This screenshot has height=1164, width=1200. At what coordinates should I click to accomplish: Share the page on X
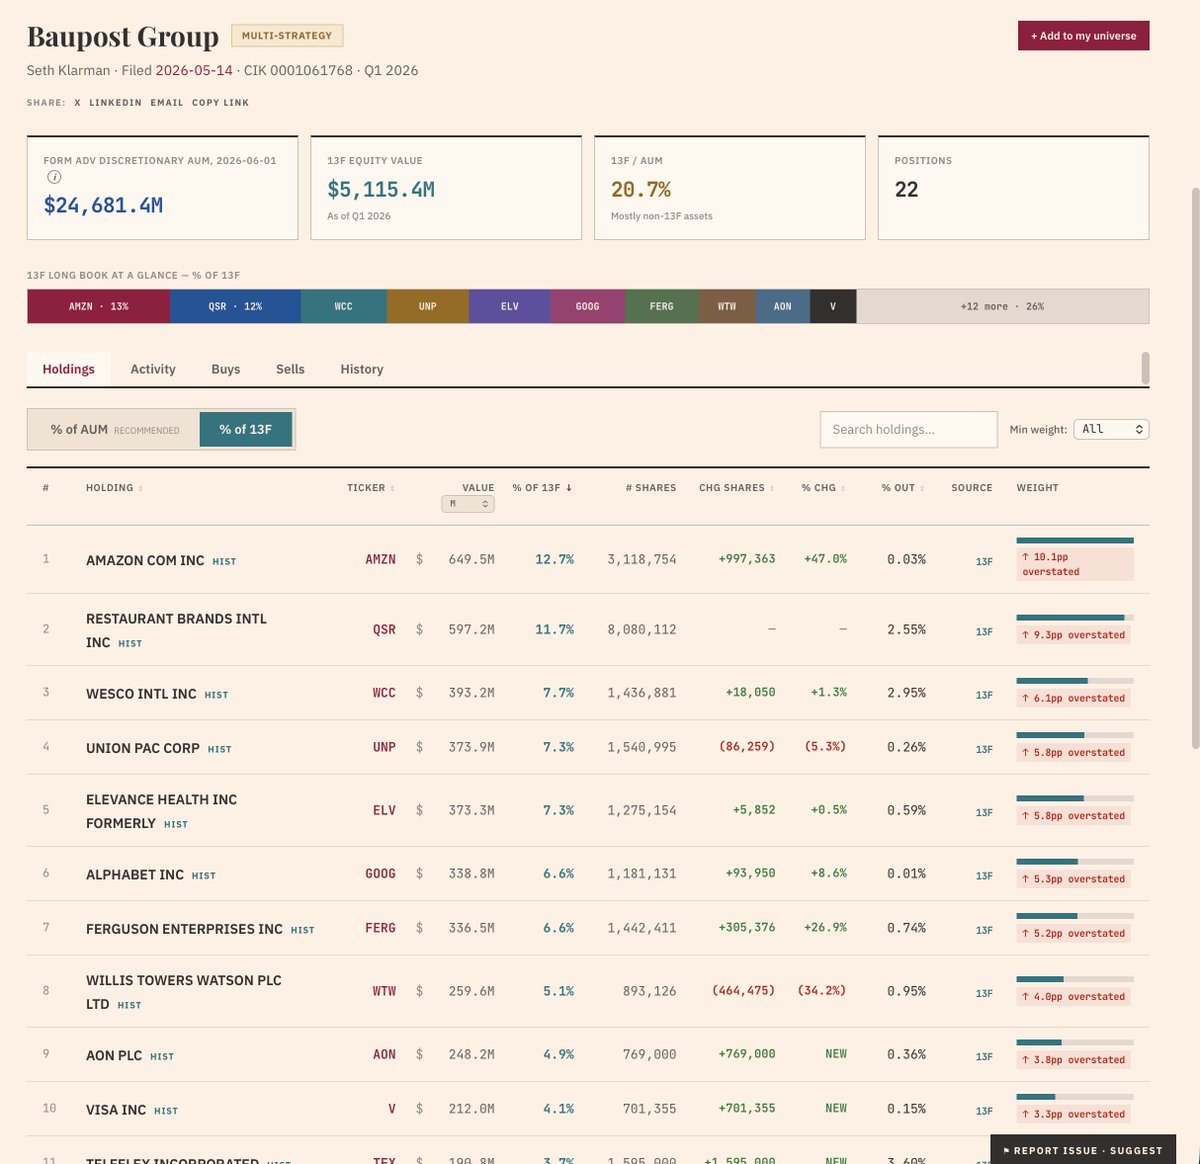(77, 102)
